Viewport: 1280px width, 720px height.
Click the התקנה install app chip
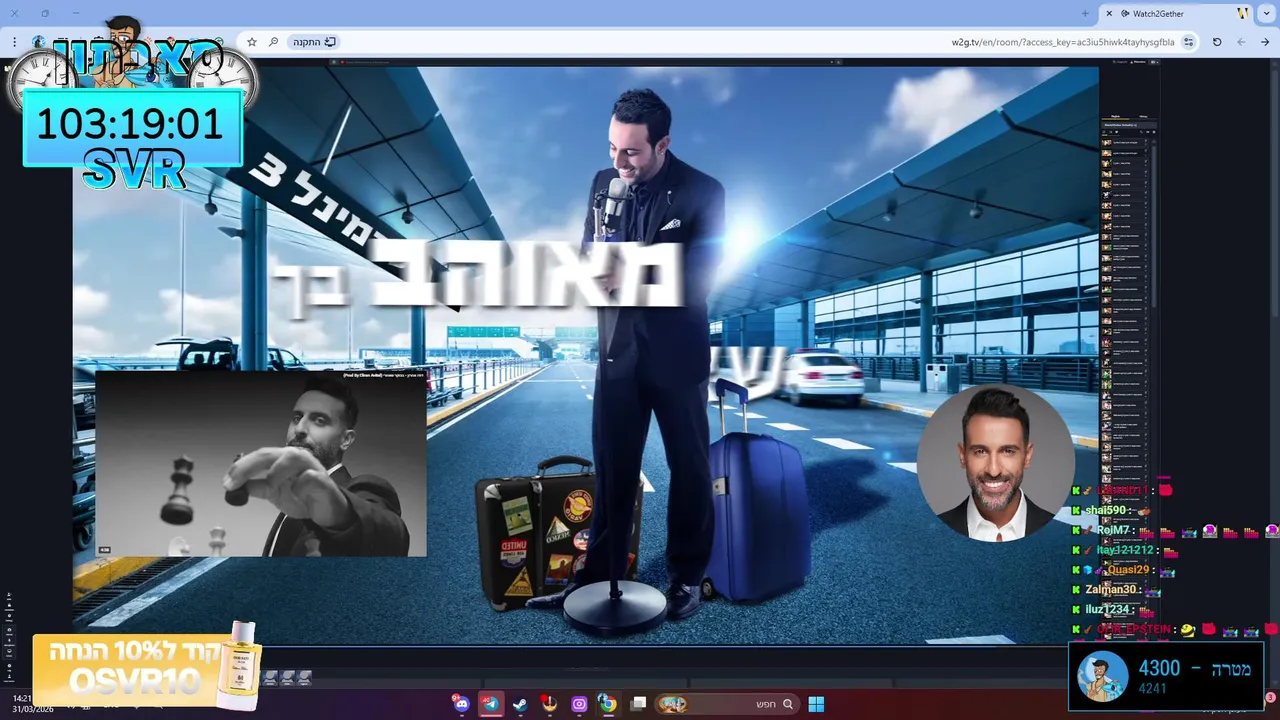314,42
